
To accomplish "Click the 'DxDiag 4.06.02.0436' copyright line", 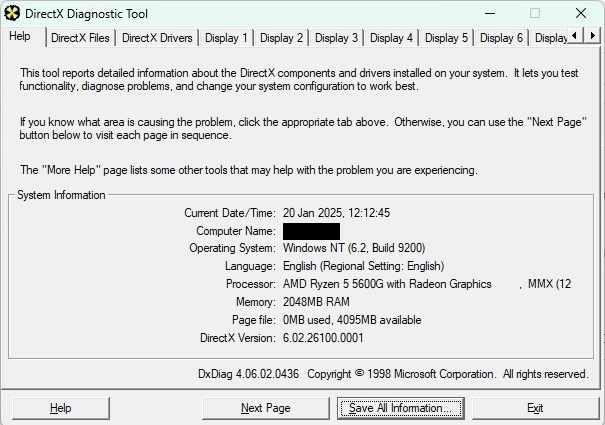I will point(393,374).
